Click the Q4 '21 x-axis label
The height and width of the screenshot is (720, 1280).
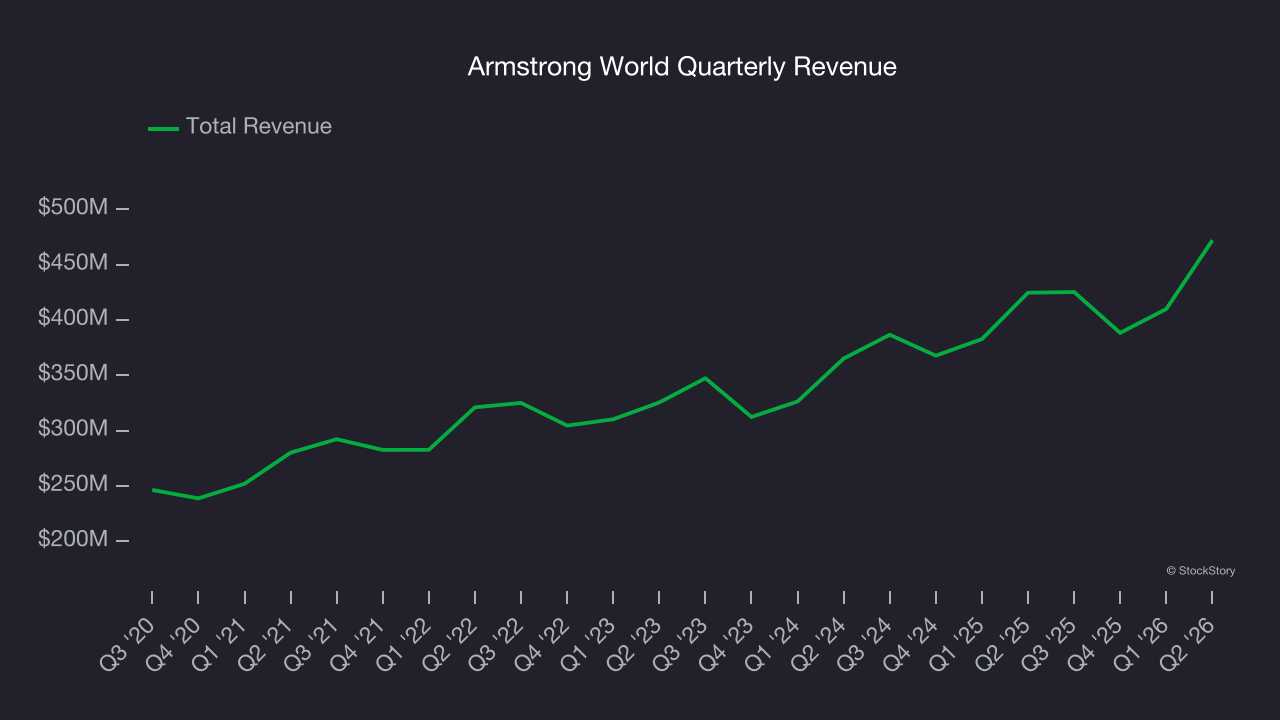pos(358,644)
